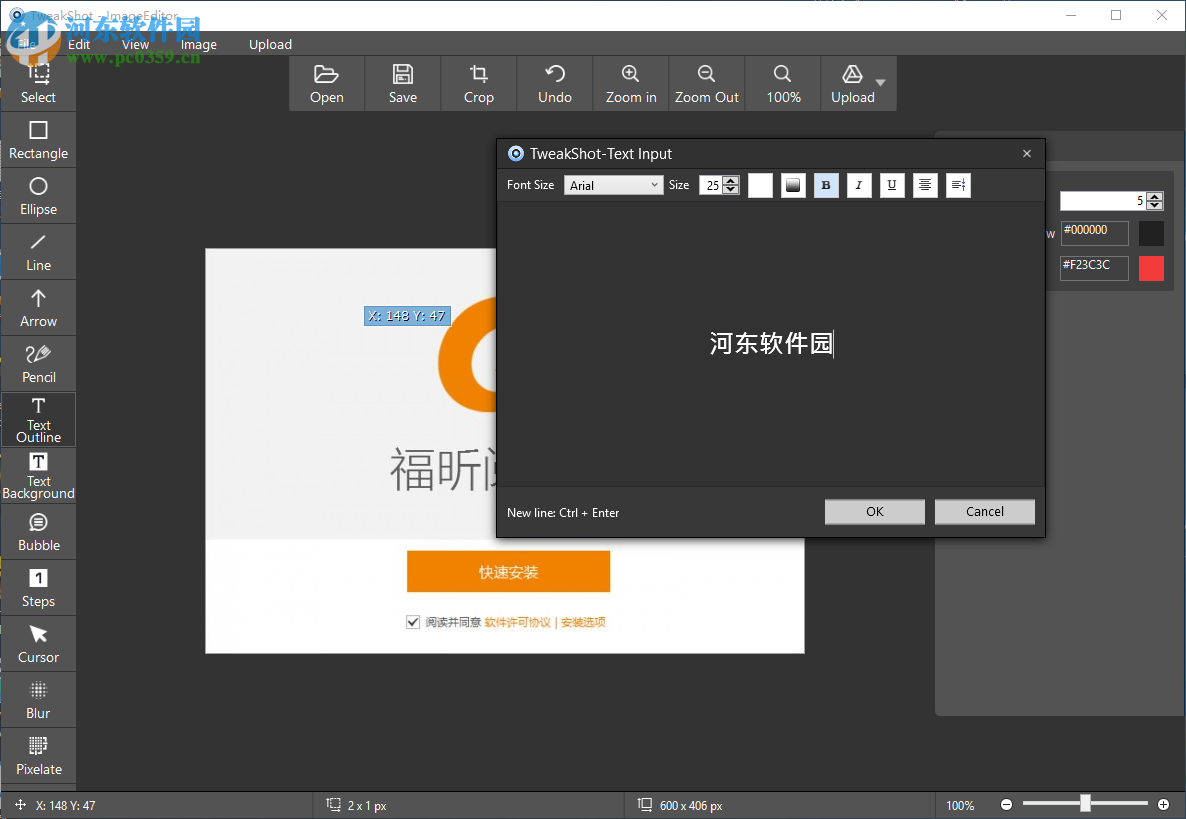The height and width of the screenshot is (819, 1186).
Task: Click the Crop tool in the toolbar
Action: [478, 83]
